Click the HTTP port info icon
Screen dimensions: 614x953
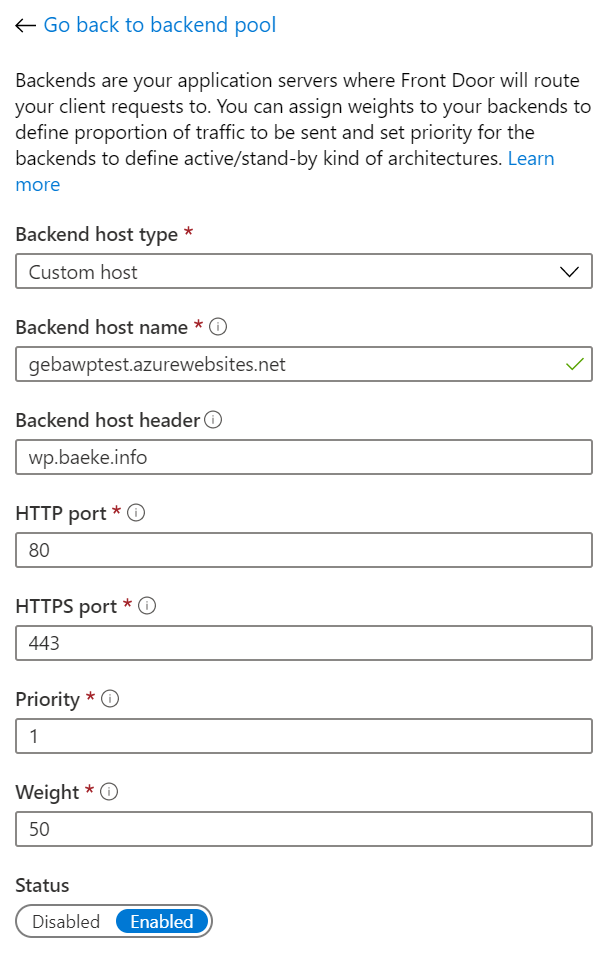tap(137, 513)
